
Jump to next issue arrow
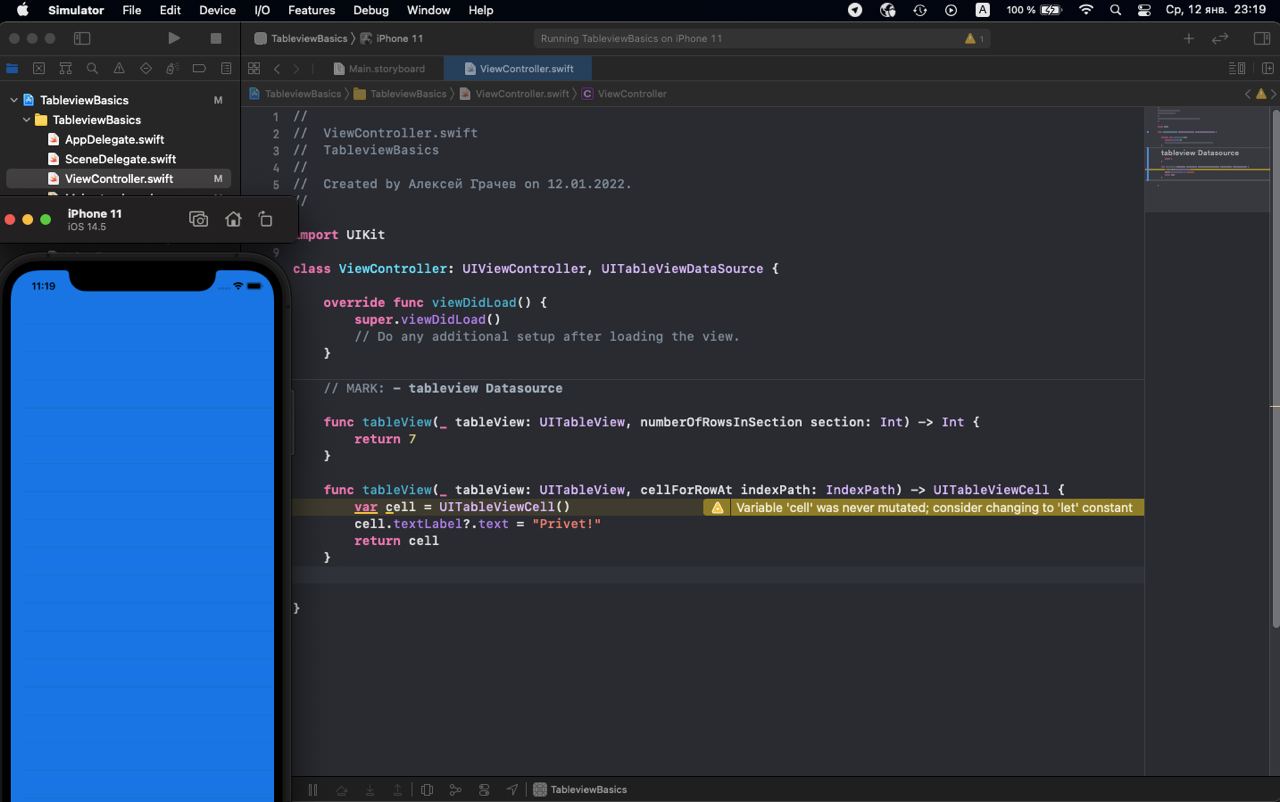[x=1273, y=93]
